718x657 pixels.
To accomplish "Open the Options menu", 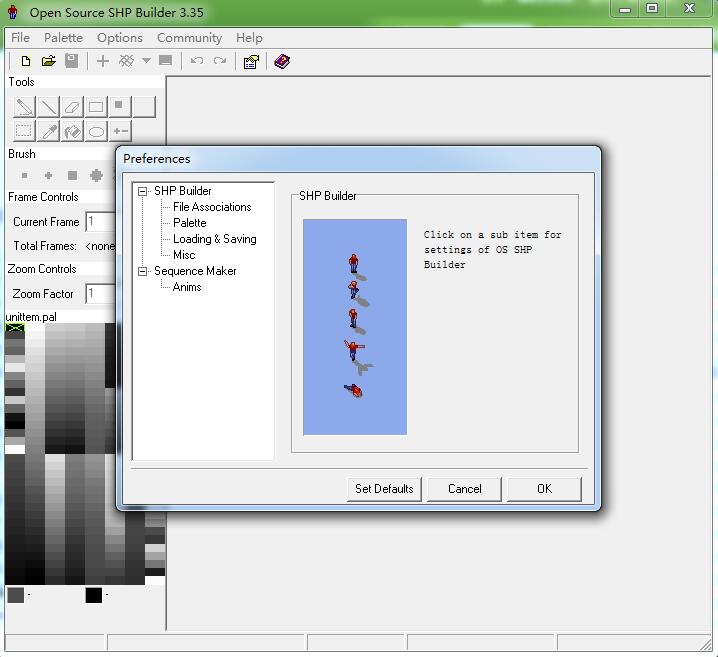I will coord(120,38).
